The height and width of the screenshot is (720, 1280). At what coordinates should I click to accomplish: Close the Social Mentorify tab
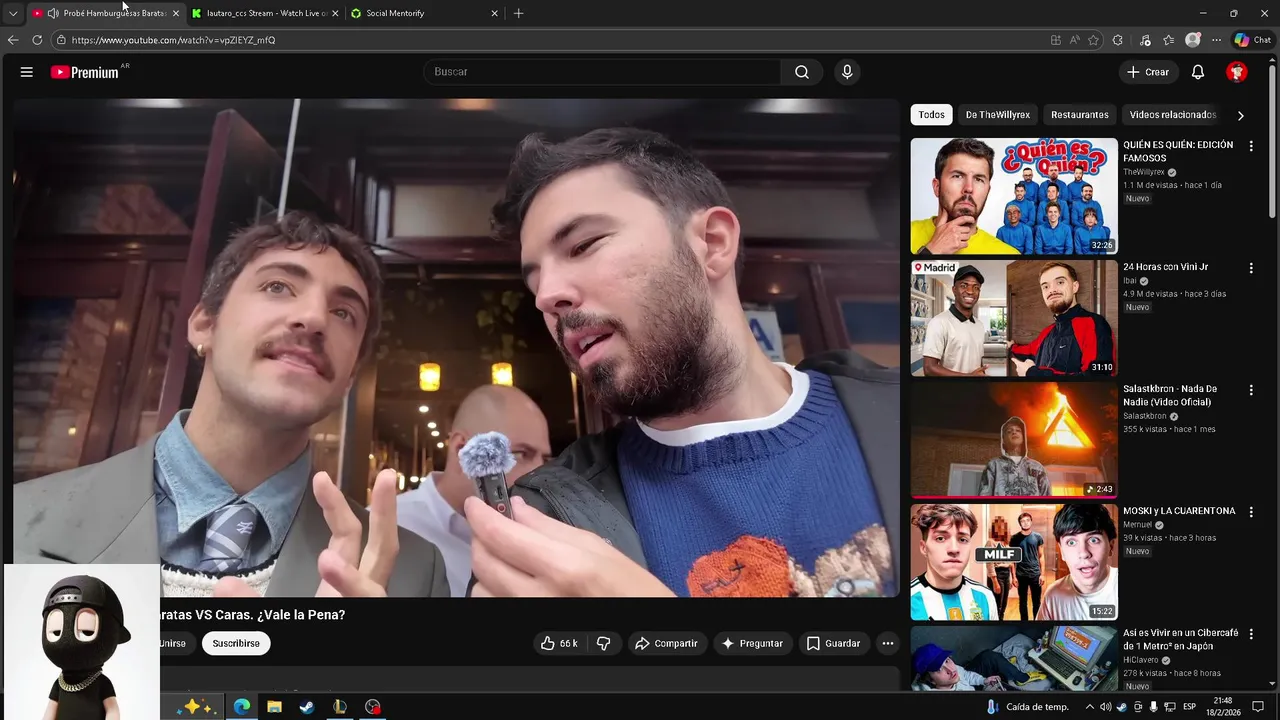click(494, 13)
